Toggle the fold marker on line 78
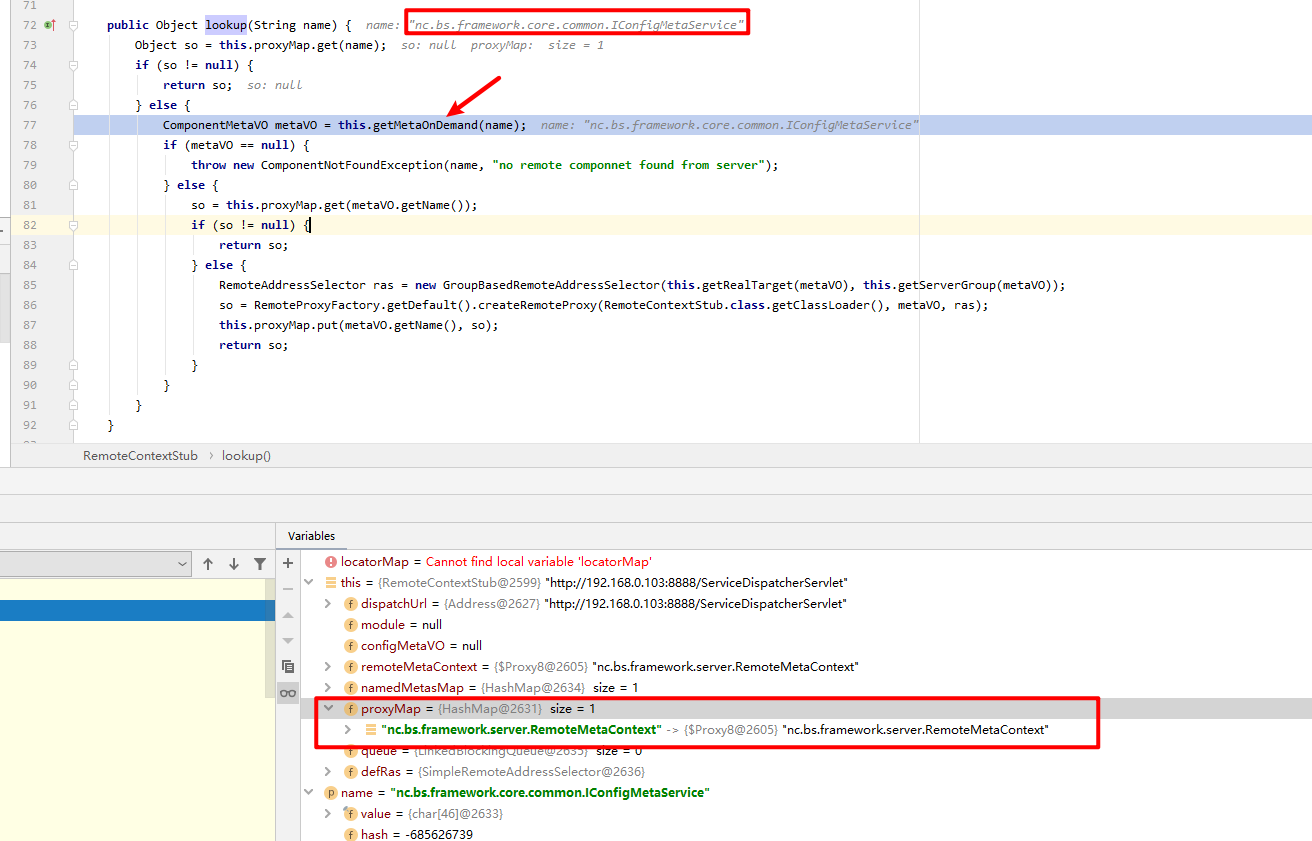Viewport: 1312px width, 841px height. (73, 145)
